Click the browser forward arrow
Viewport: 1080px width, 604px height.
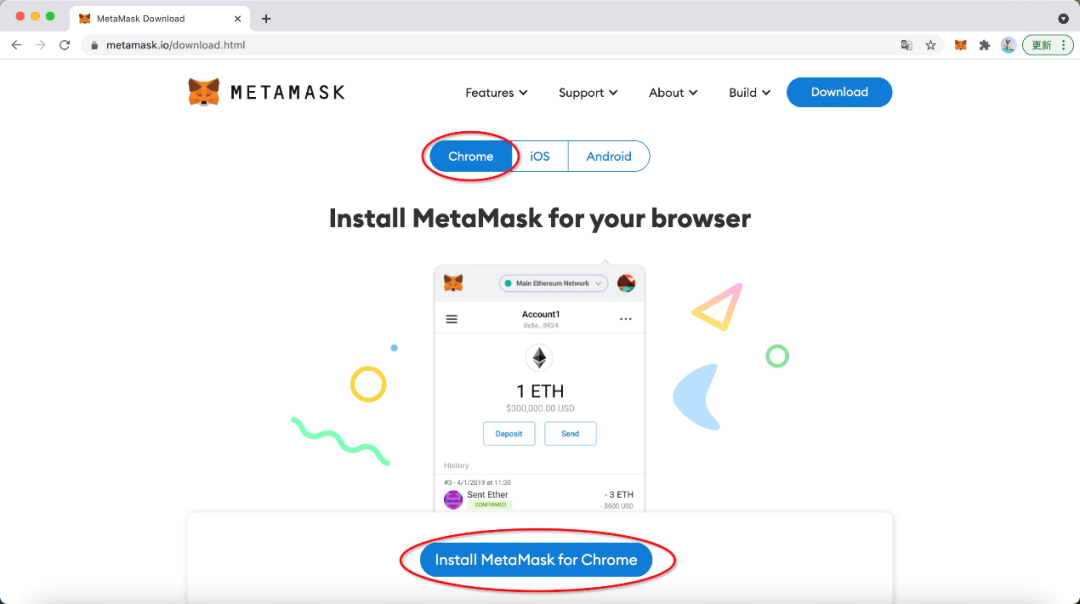pyautogui.click(x=41, y=45)
